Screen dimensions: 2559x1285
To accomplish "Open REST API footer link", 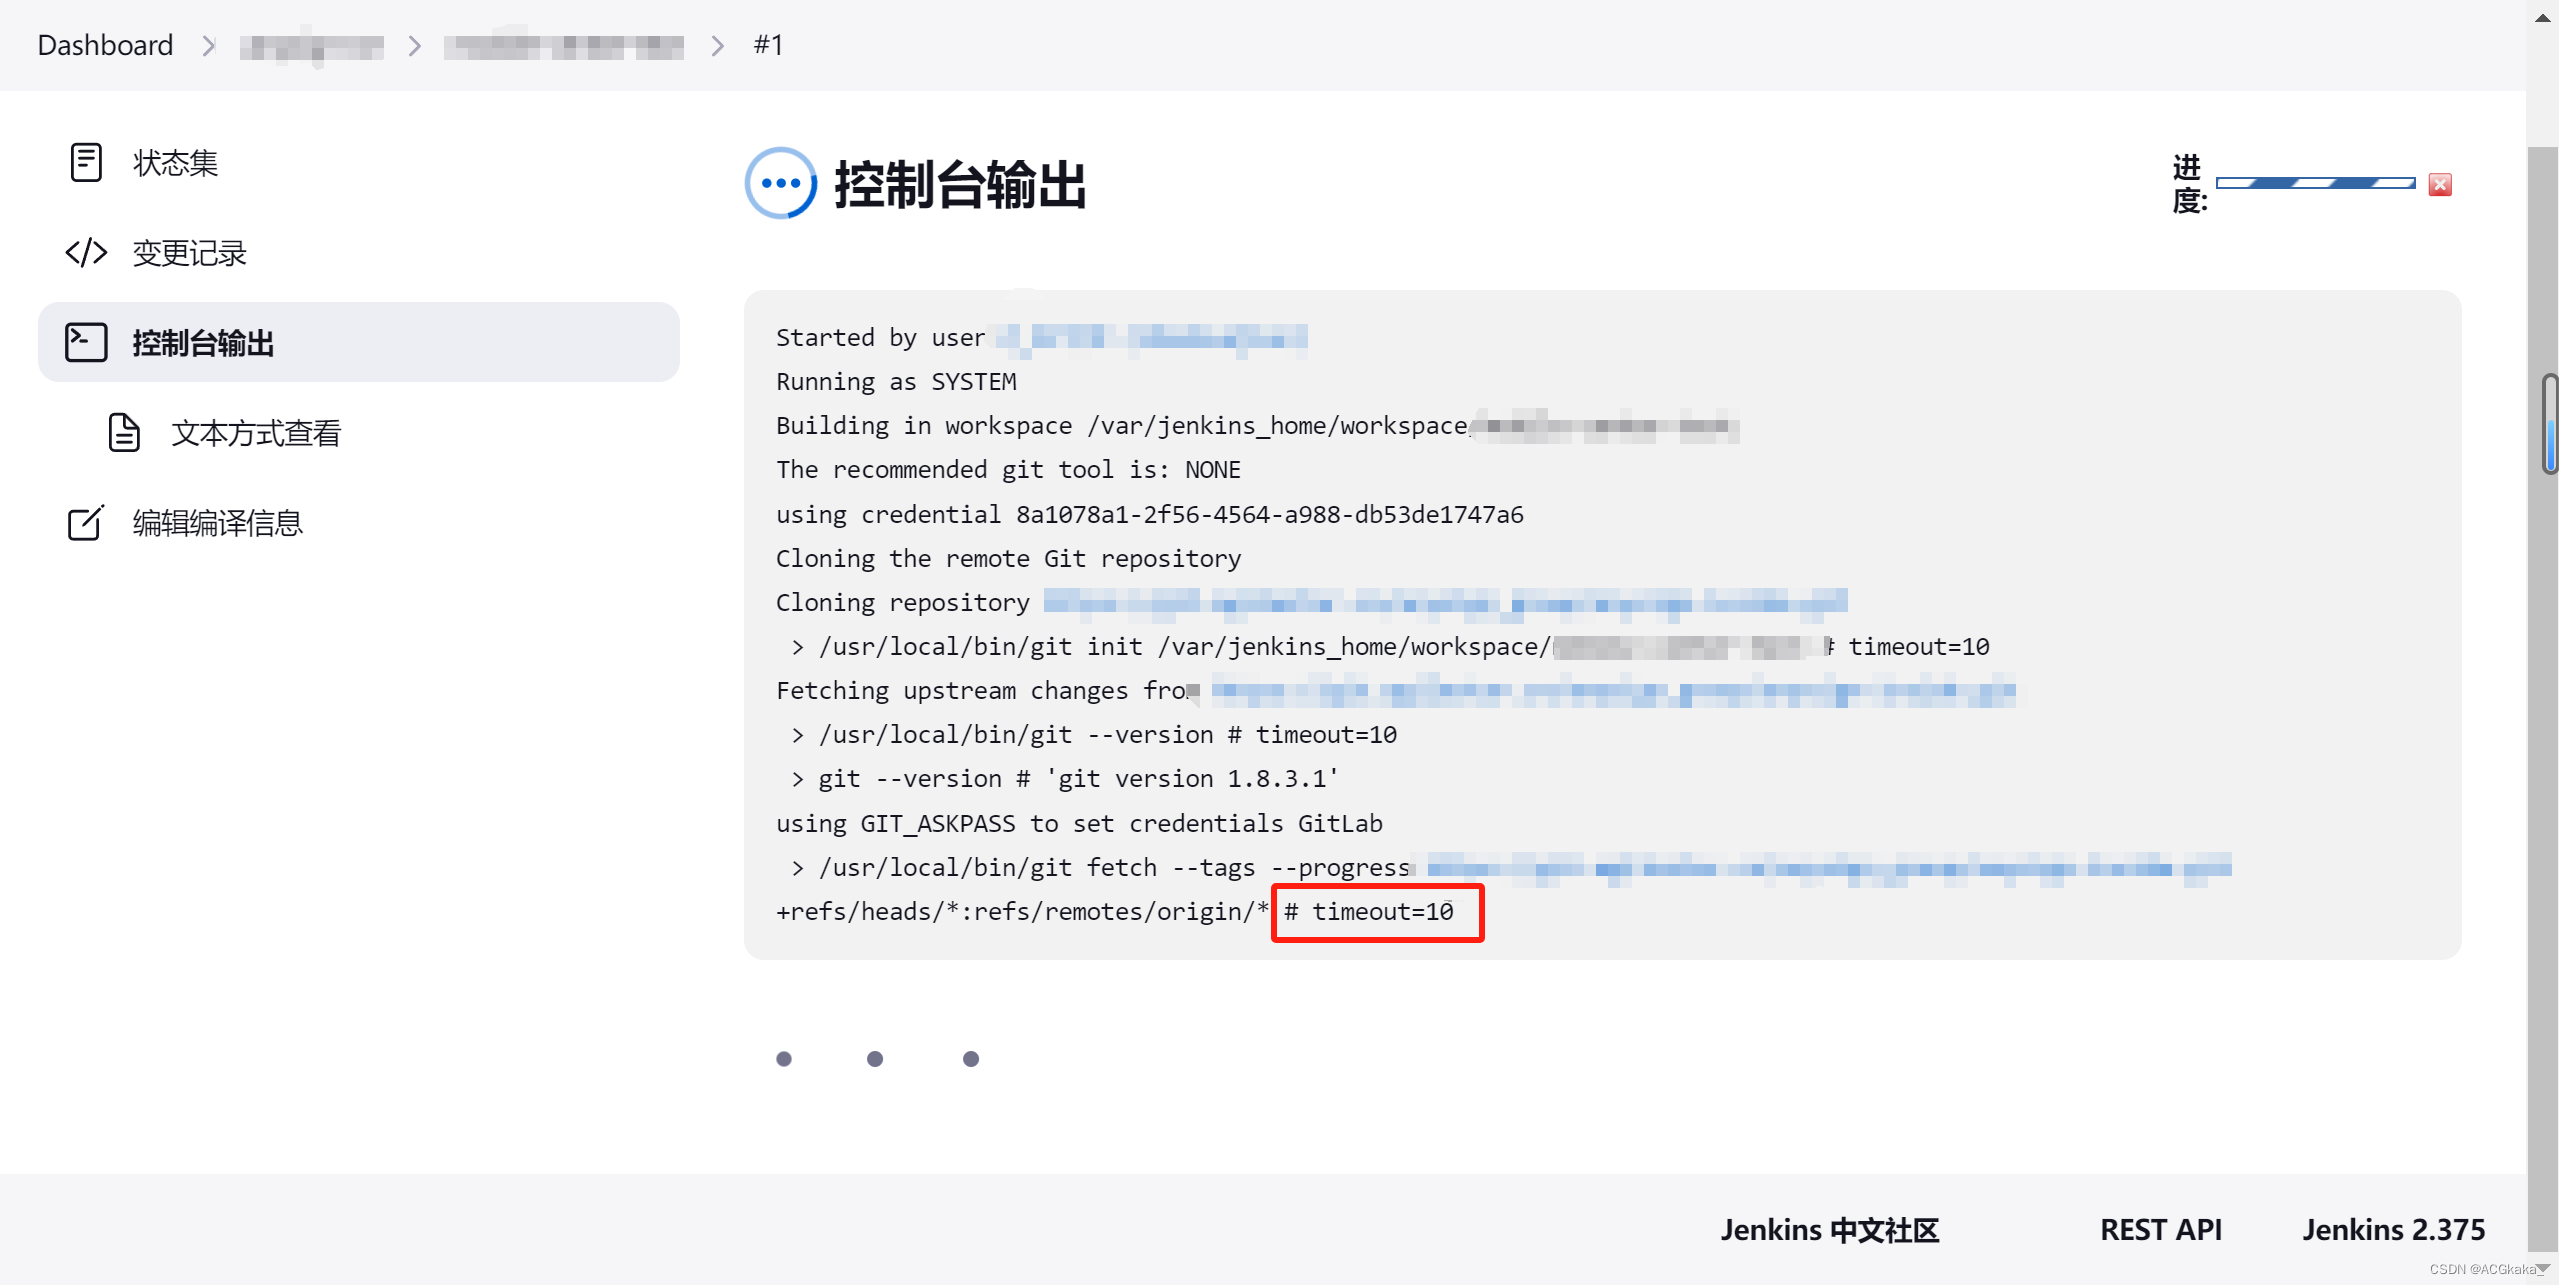I will tap(2161, 1230).
